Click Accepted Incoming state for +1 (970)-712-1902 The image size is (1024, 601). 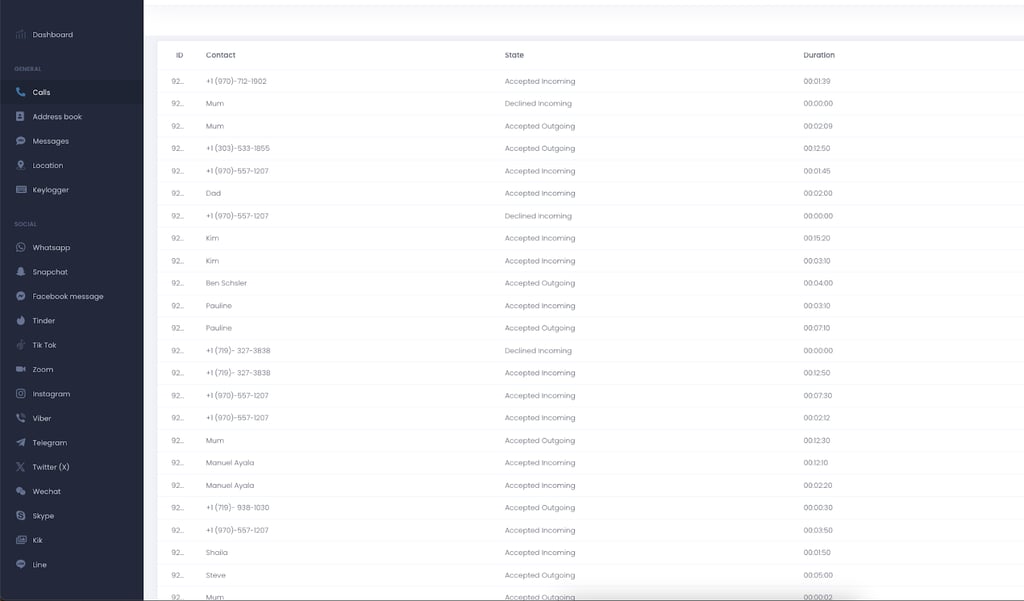(x=540, y=82)
